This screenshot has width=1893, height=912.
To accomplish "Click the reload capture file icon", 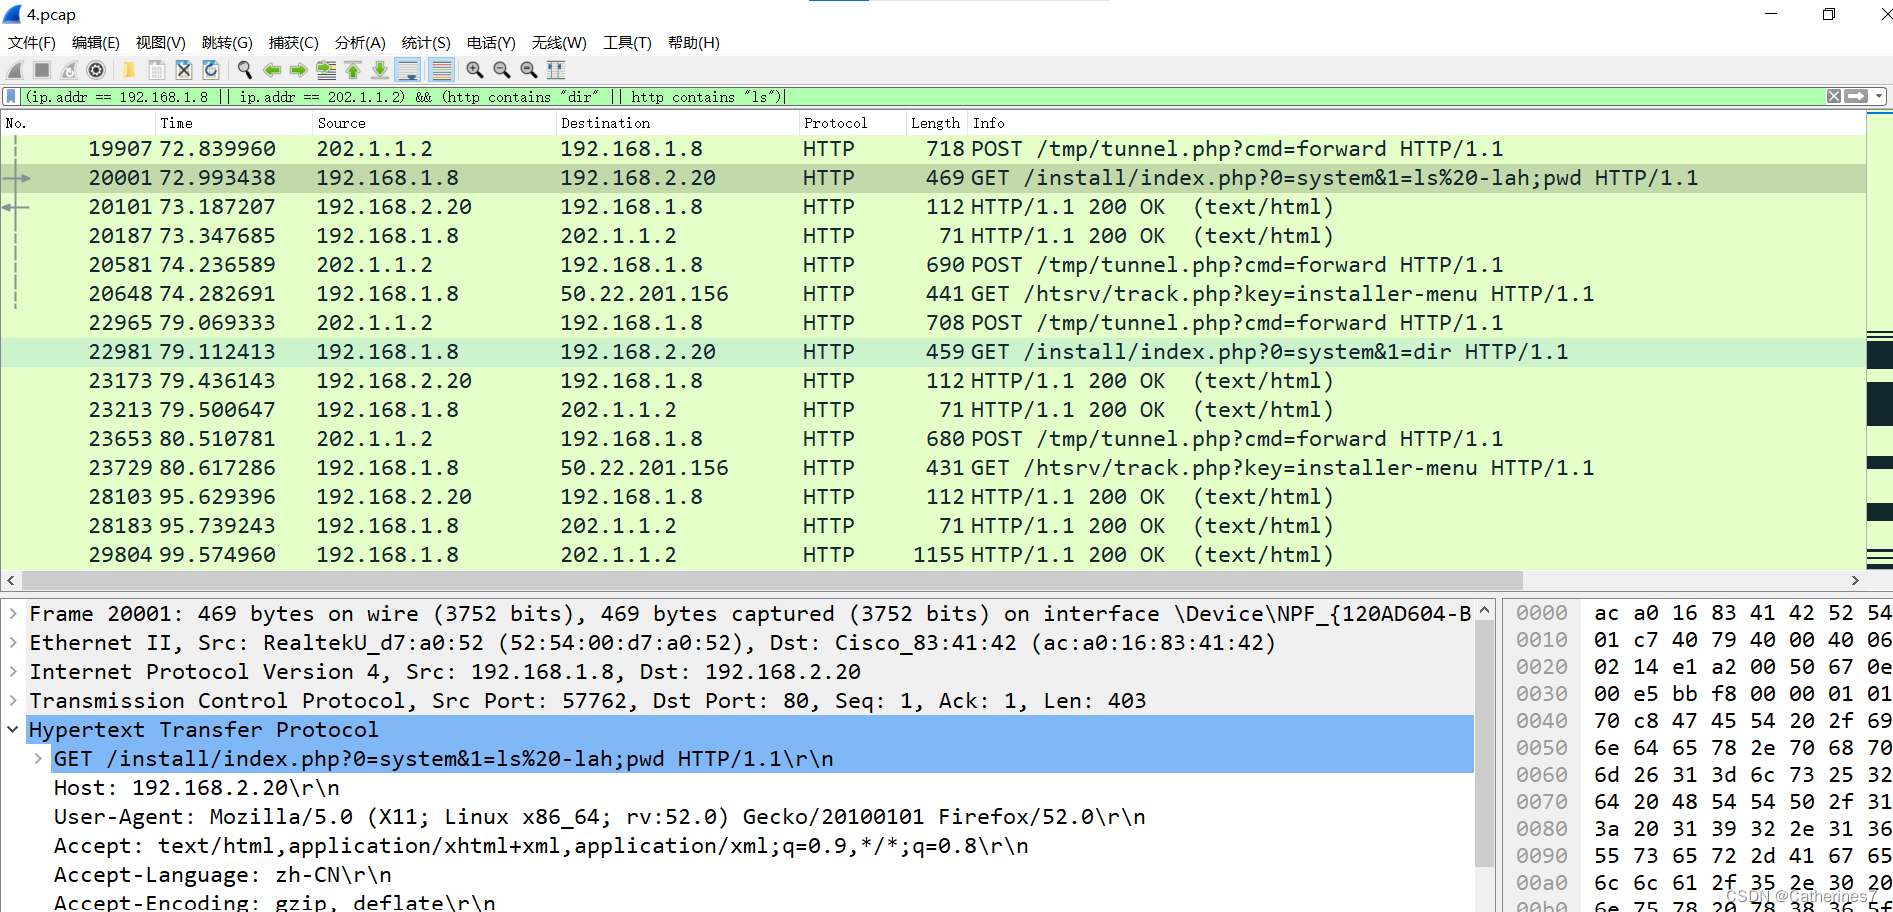I will click(x=211, y=70).
